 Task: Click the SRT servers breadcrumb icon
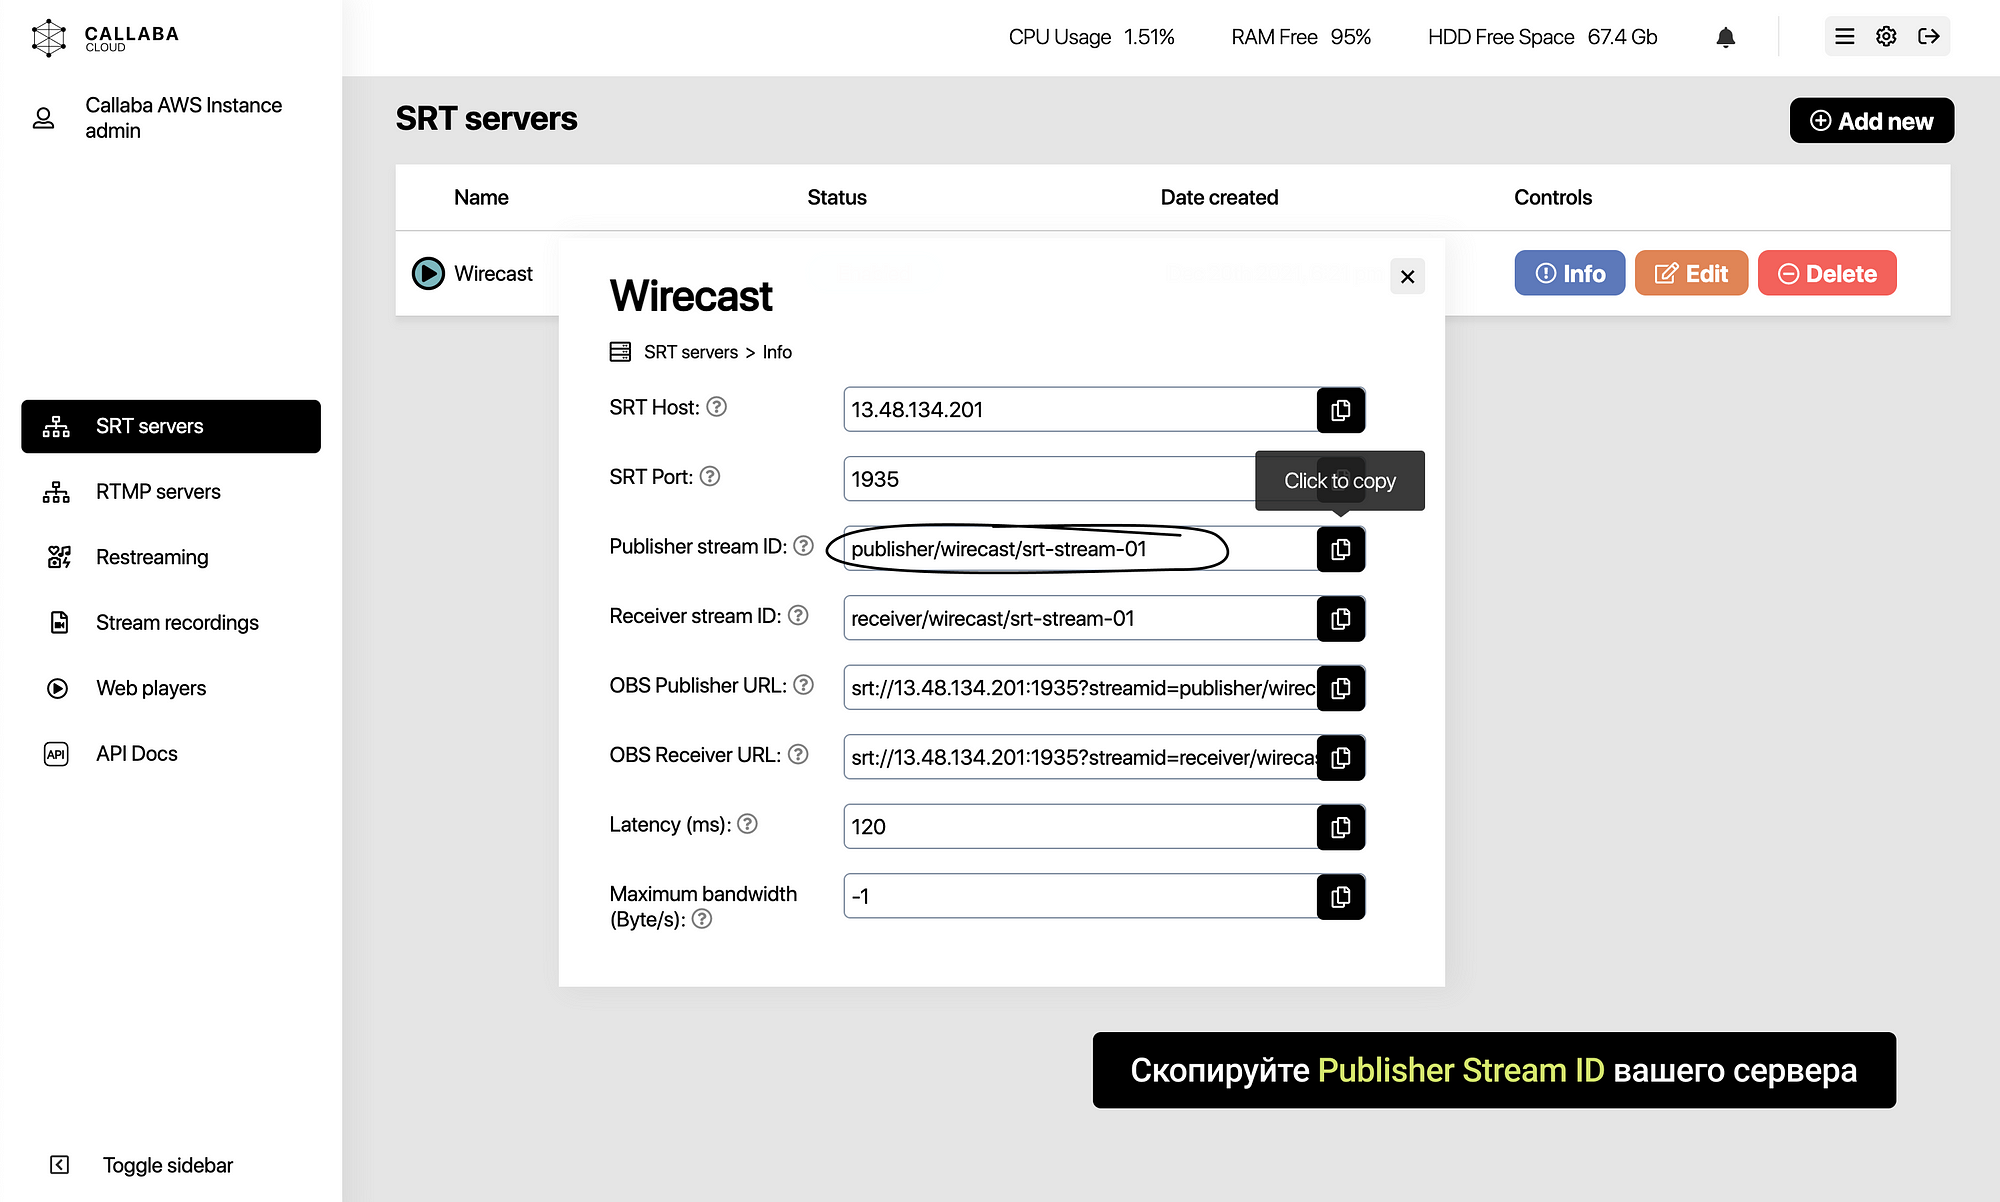coord(620,352)
